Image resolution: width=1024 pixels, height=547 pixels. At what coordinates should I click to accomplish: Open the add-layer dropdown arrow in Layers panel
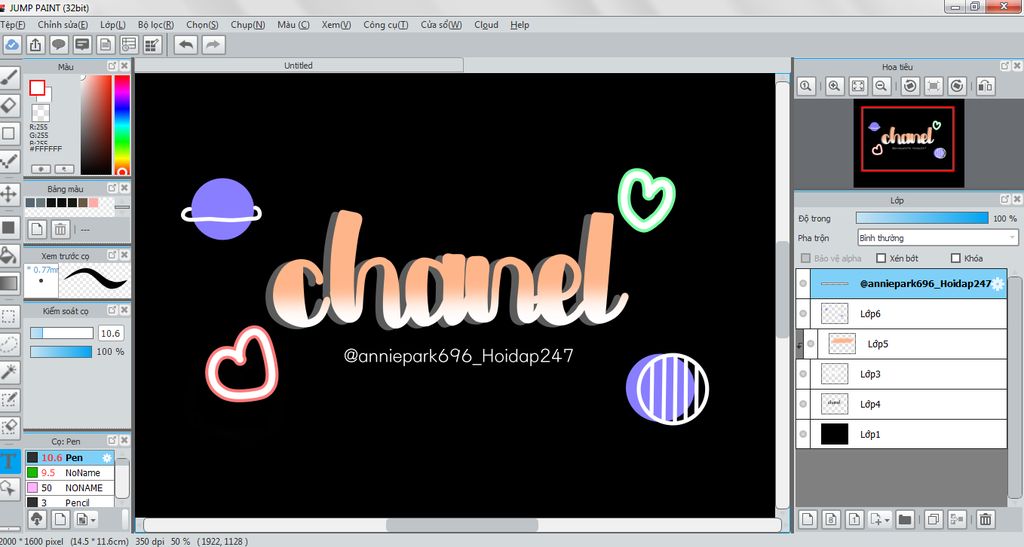(x=887, y=520)
